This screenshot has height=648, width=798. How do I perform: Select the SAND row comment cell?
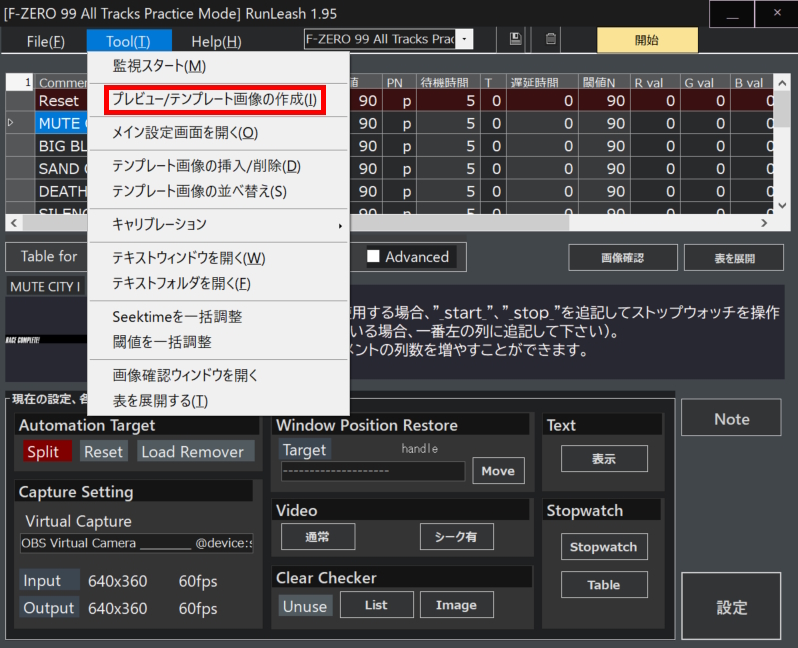click(61, 168)
